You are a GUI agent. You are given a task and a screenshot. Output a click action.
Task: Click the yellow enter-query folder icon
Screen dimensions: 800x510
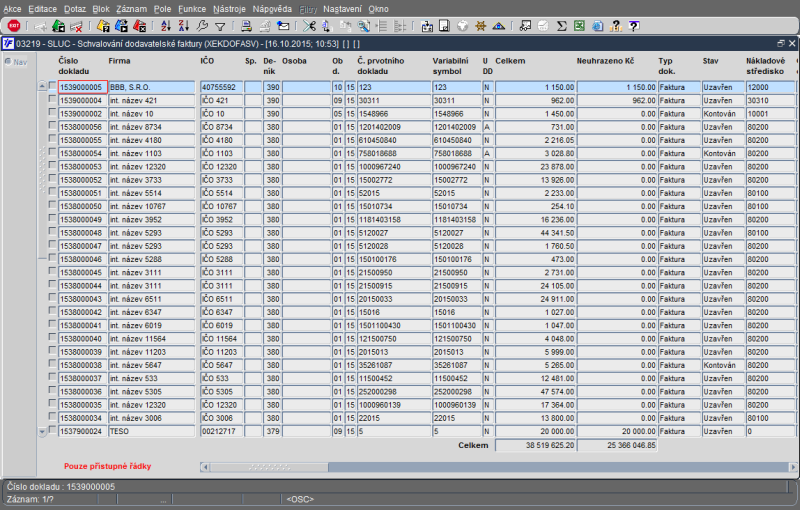point(103,26)
